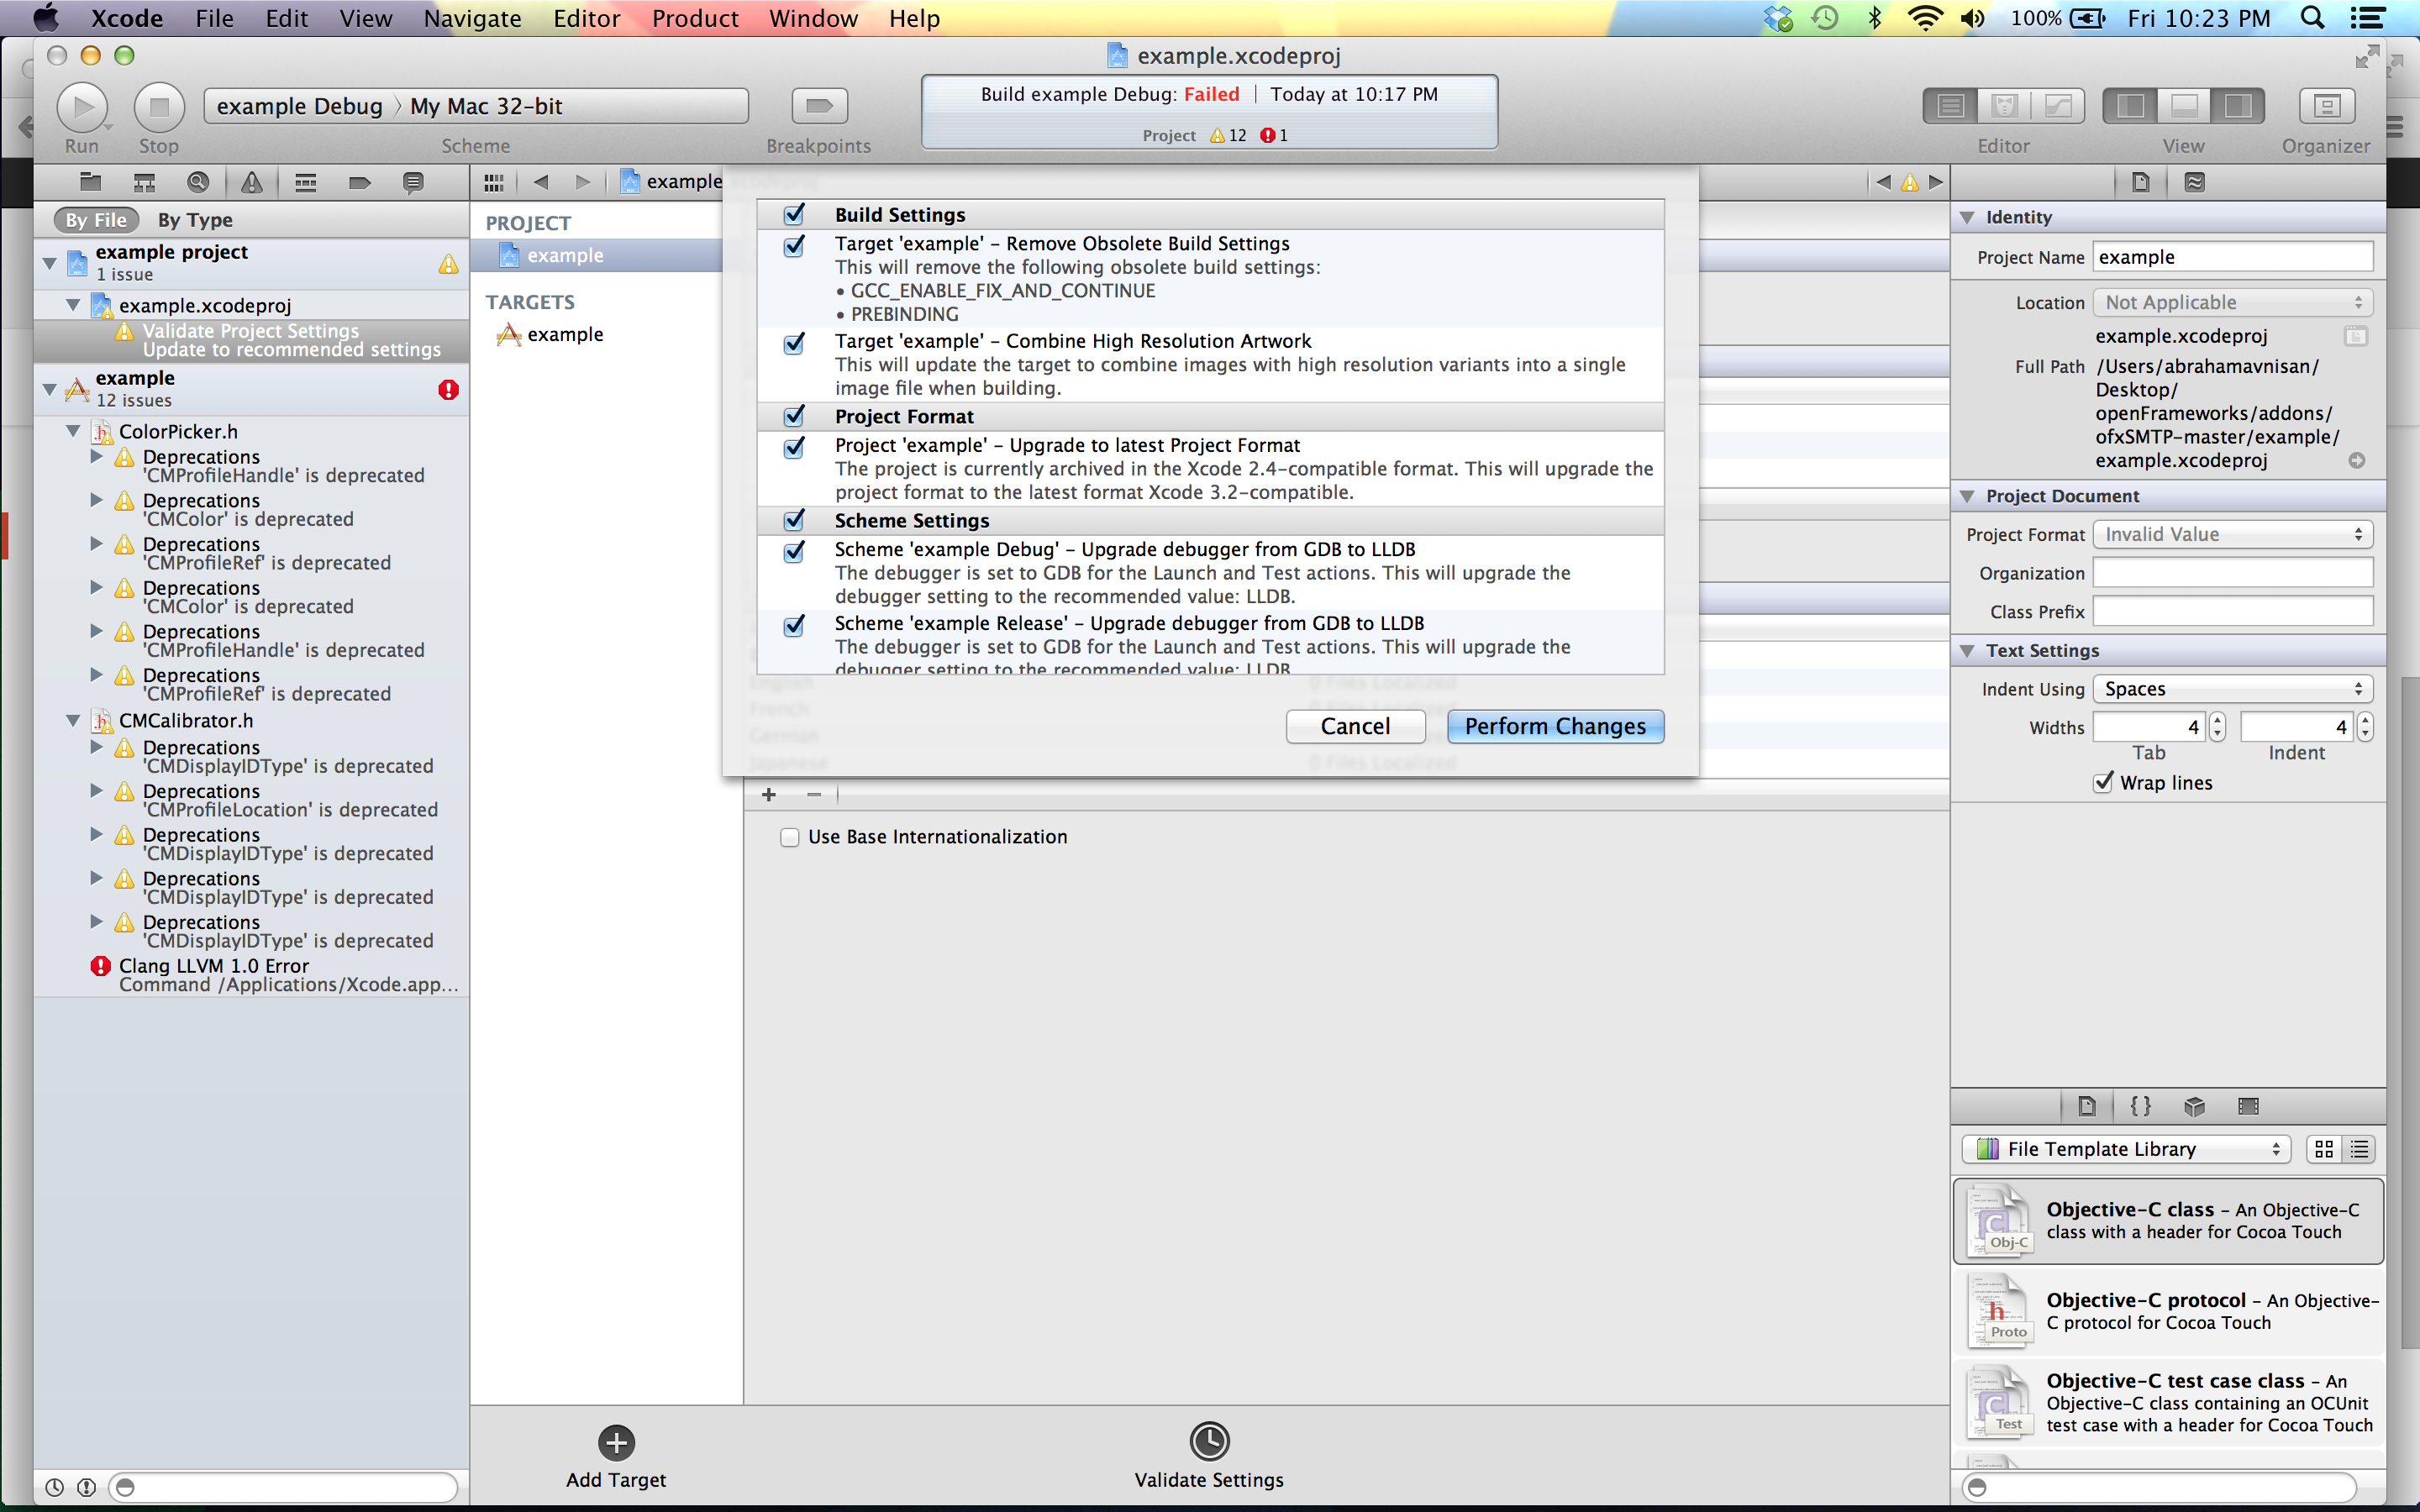
Task: Uncheck Upgrade to latest Project Format checkbox
Action: pos(794,447)
